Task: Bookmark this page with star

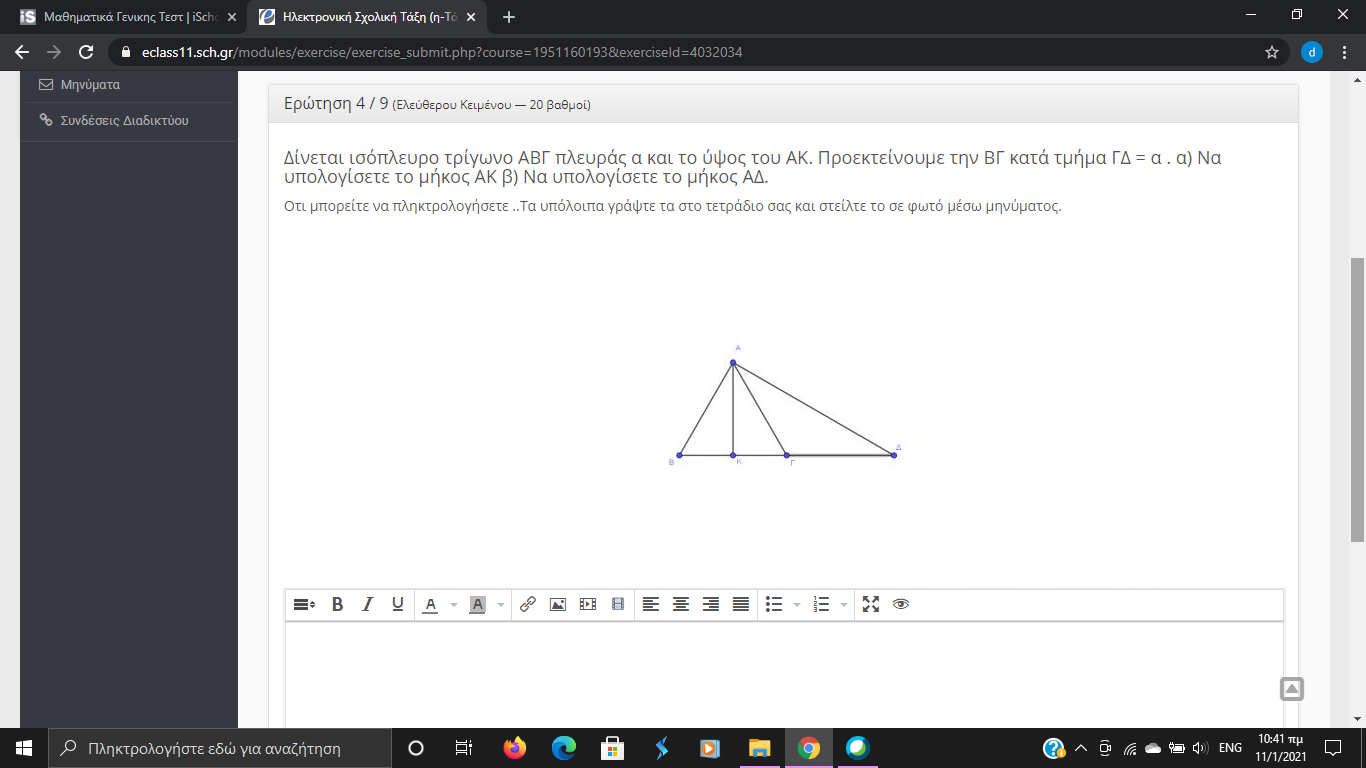Action: pyautogui.click(x=1272, y=52)
